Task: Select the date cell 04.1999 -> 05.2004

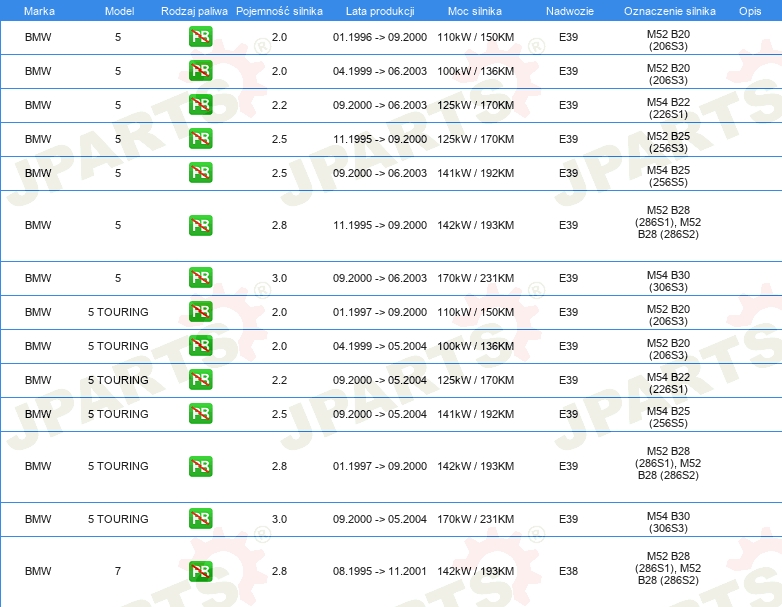Action: click(x=380, y=346)
